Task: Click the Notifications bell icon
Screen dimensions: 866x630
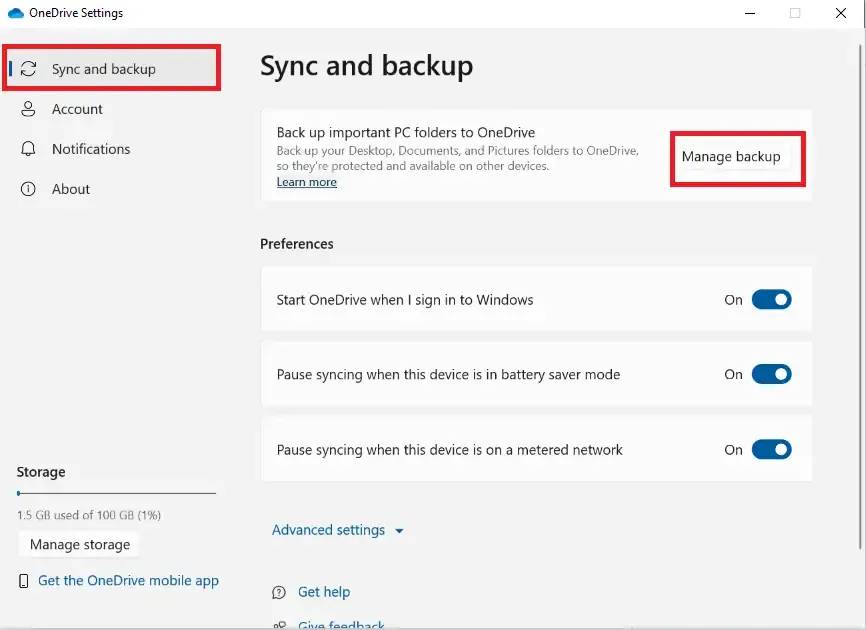Action: (x=27, y=149)
